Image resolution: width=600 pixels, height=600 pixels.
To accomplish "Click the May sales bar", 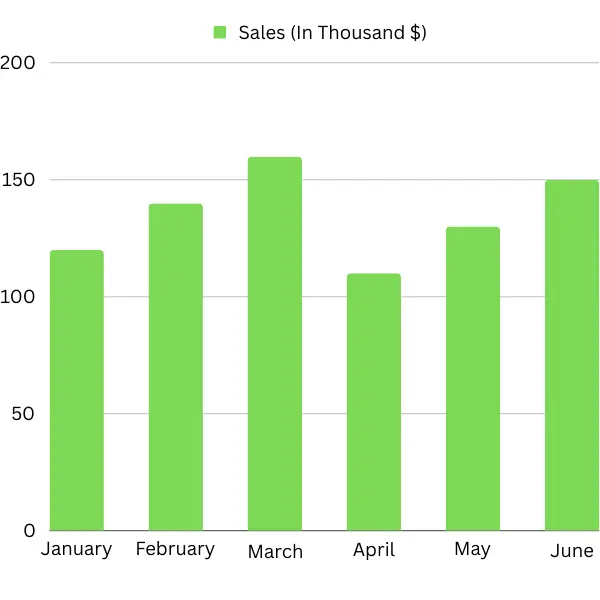I will pos(473,379).
